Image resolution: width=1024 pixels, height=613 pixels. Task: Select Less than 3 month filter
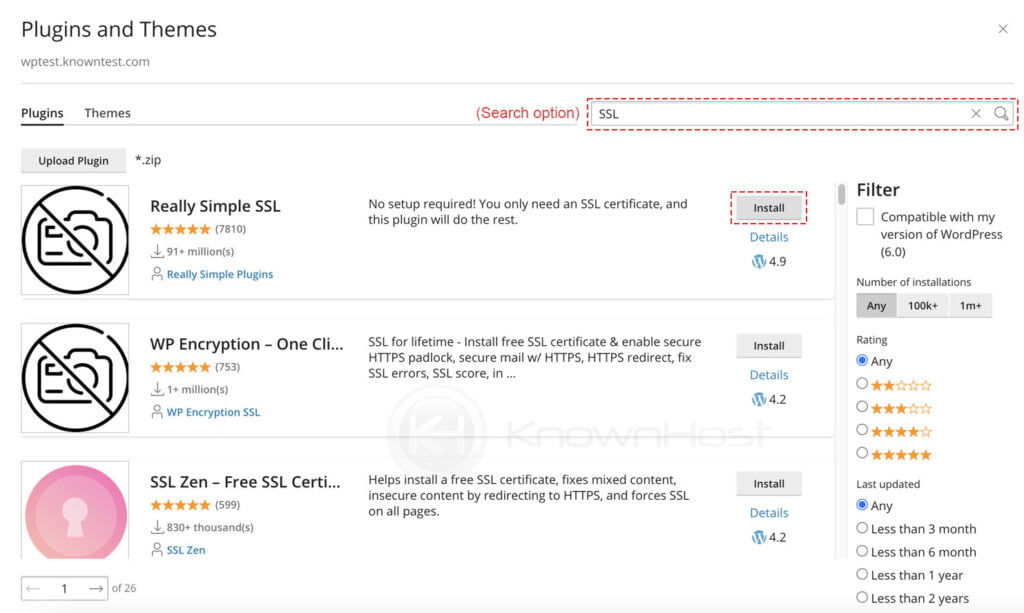click(862, 528)
